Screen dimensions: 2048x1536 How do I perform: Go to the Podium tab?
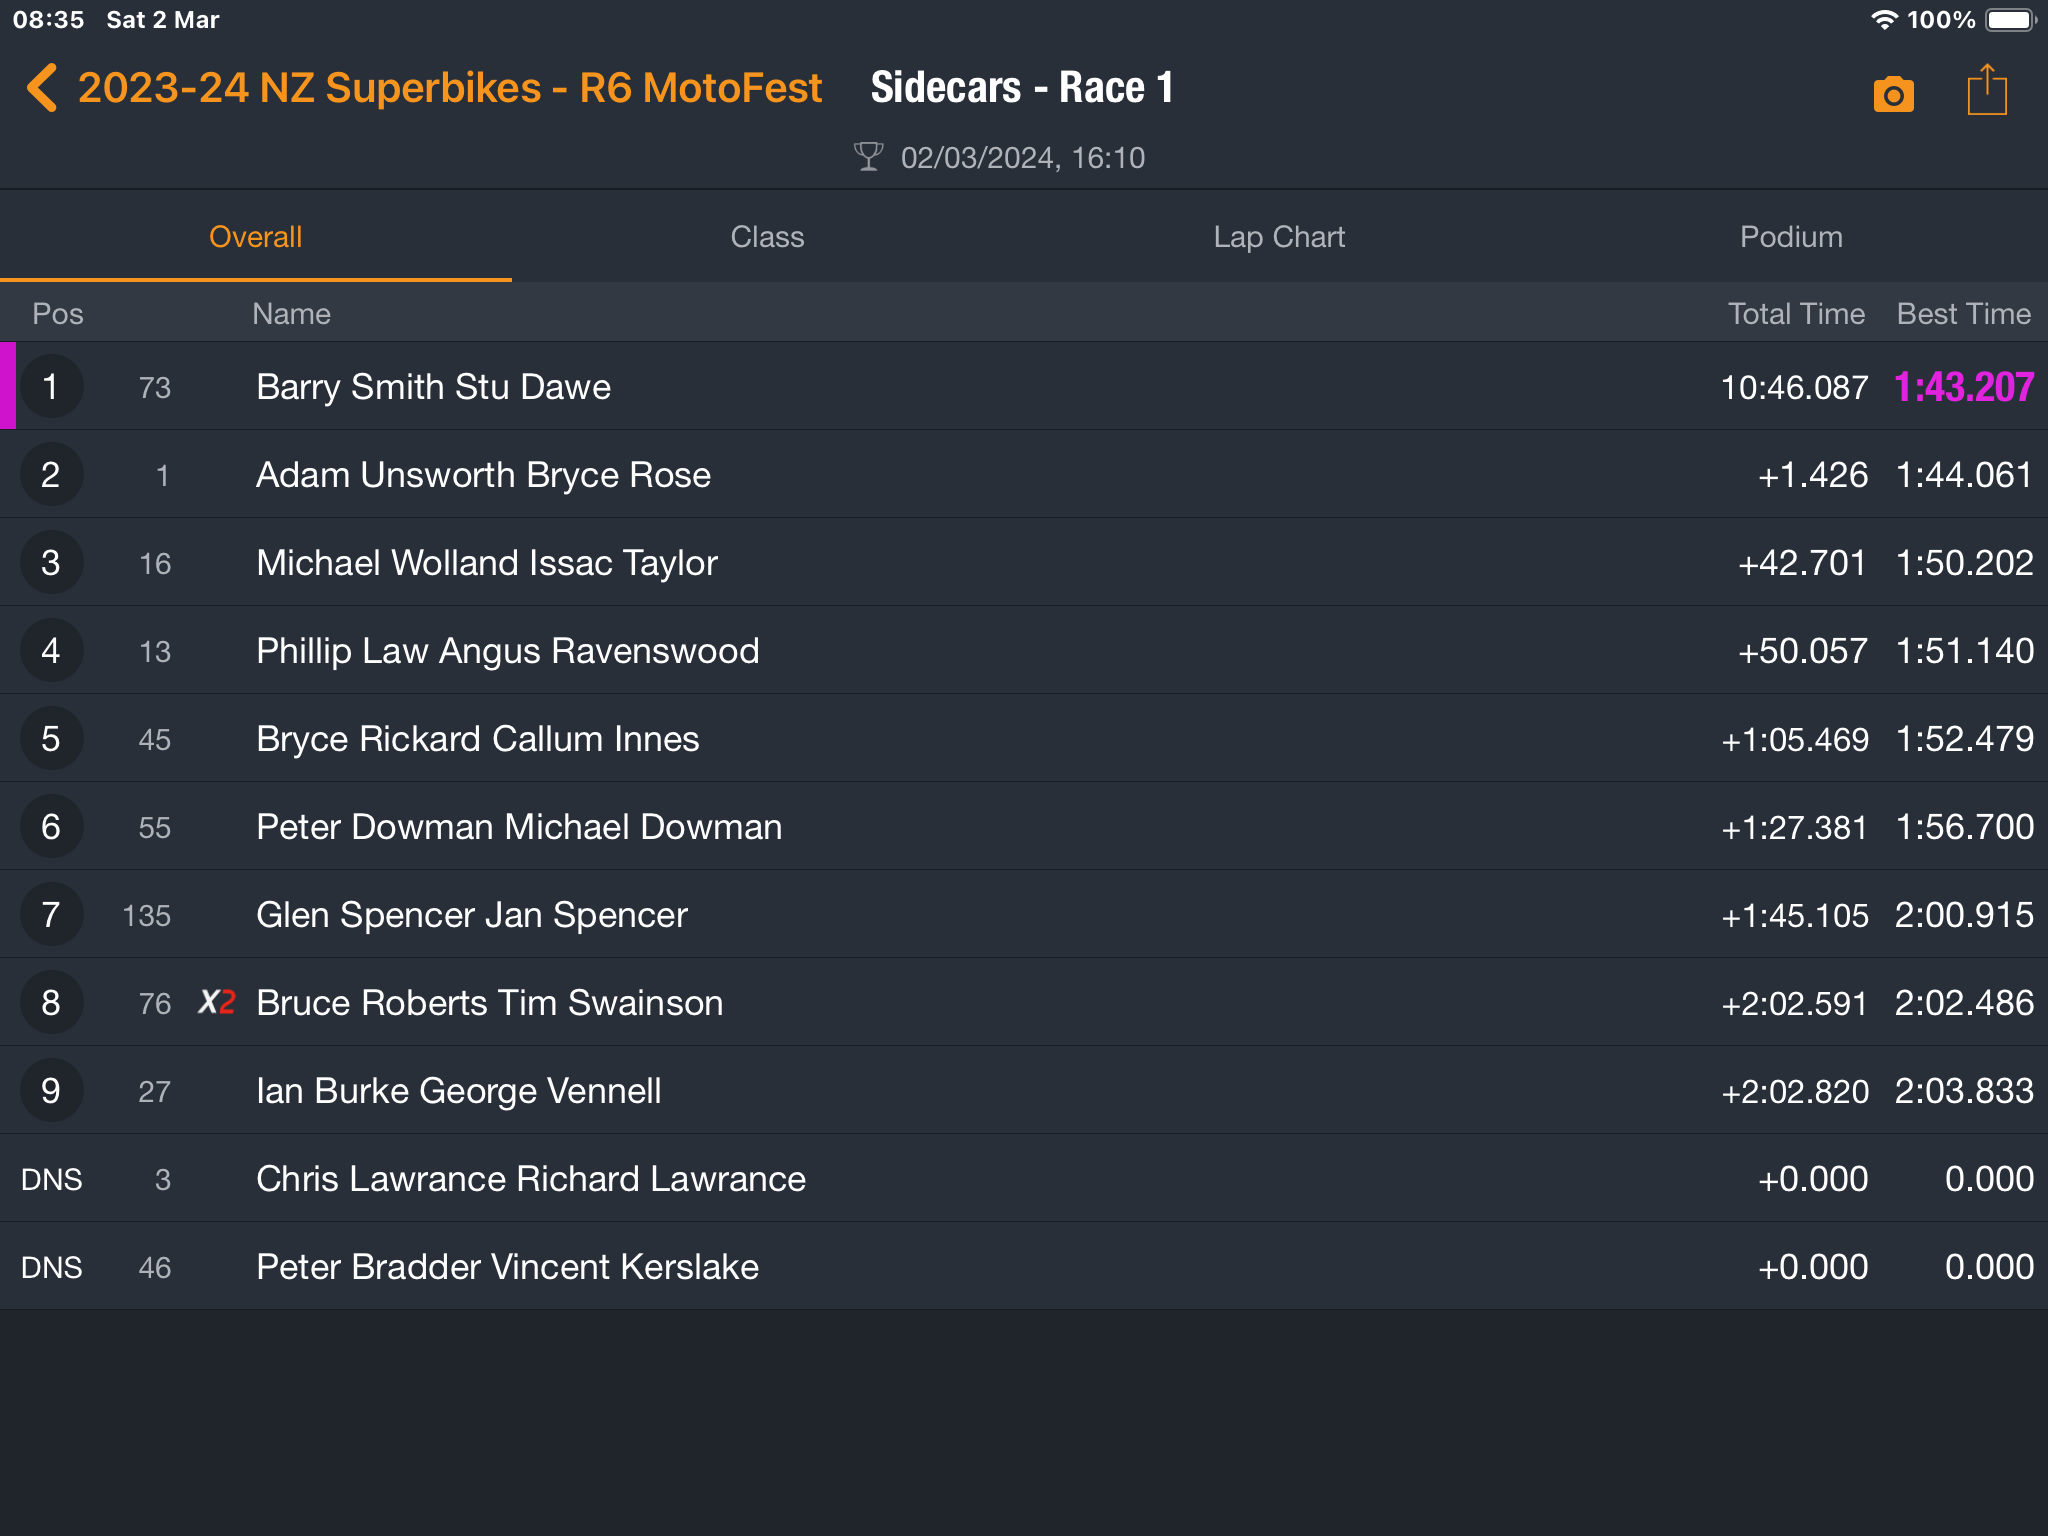pyautogui.click(x=1790, y=237)
